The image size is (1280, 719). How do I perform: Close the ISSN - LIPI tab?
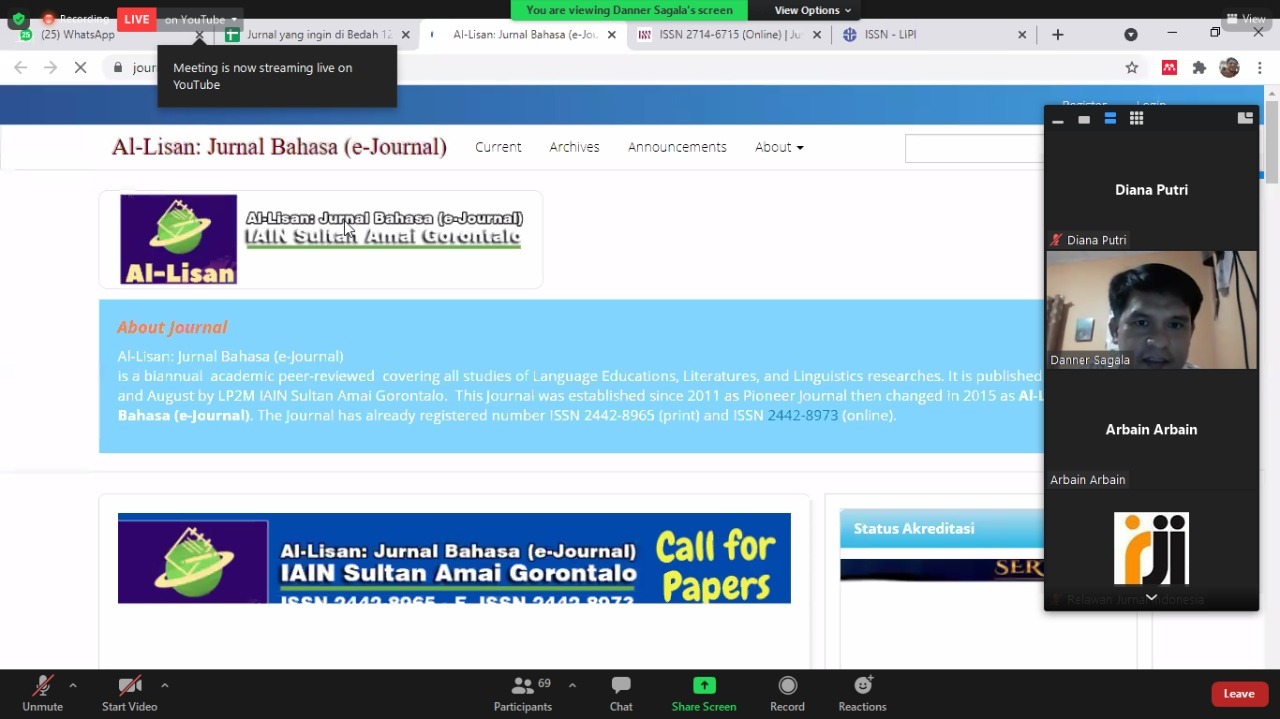pos(1022,35)
